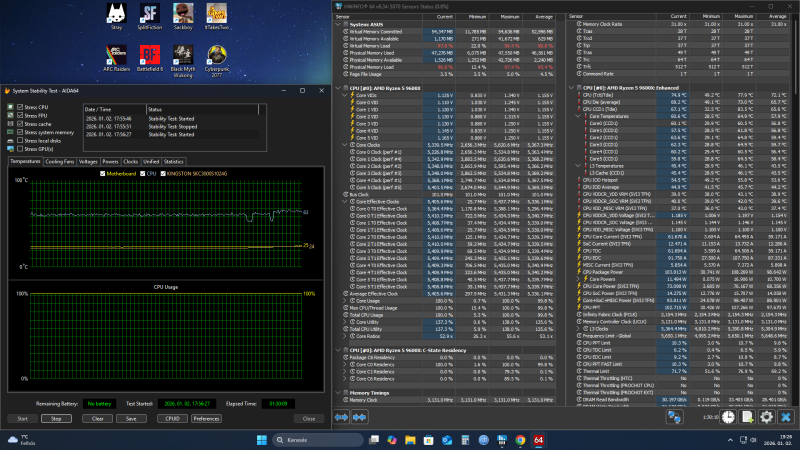Collapse the Core Effective Clocks group
This screenshot has width=800, height=450.
[344, 201]
